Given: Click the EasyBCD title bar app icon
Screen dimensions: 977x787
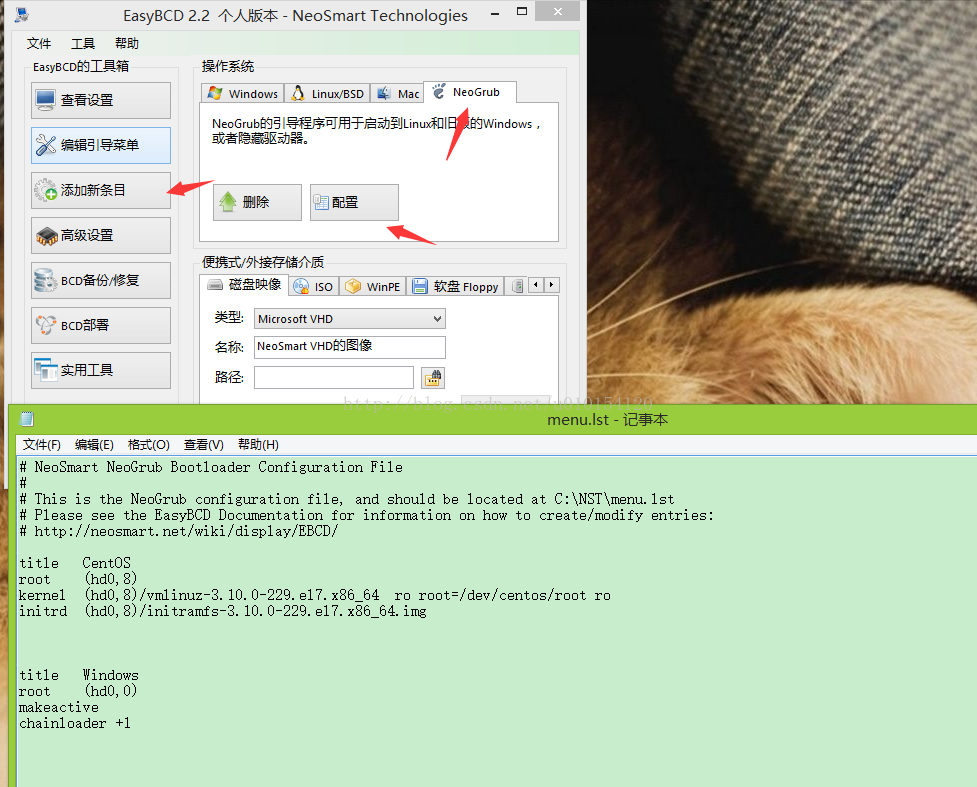Looking at the screenshot, I should coord(22,15).
